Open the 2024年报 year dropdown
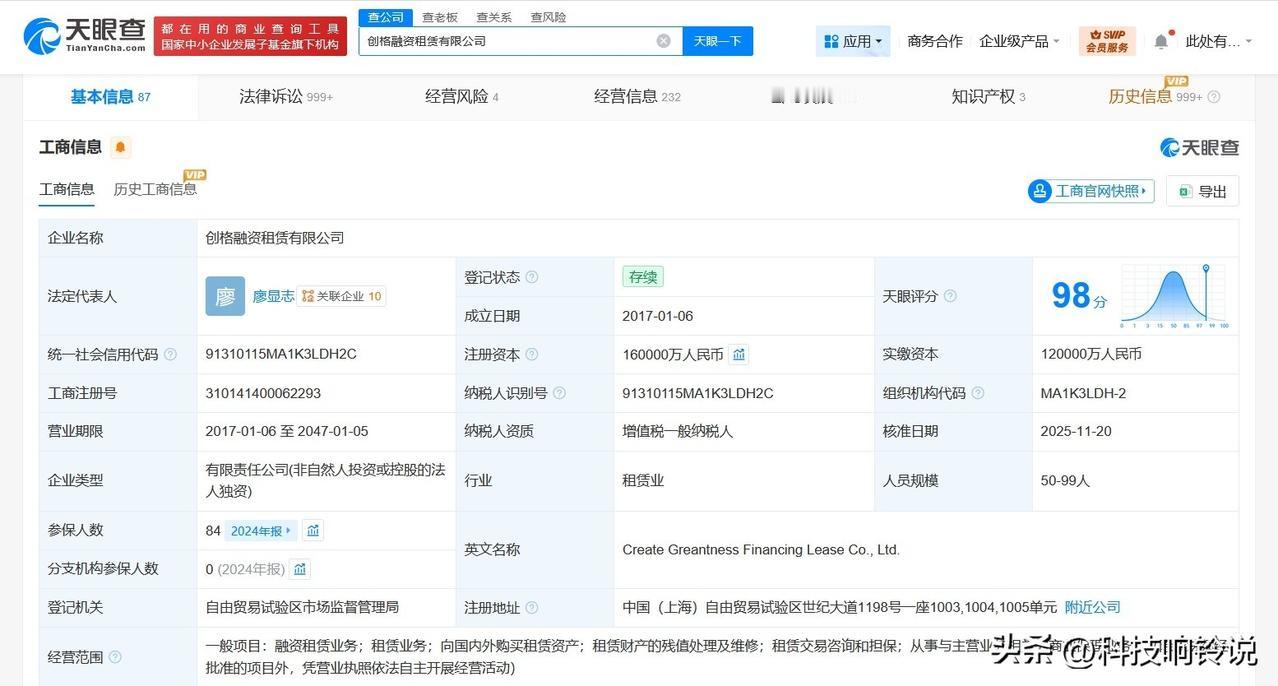Screen dimensions: 1278x686 260,531
